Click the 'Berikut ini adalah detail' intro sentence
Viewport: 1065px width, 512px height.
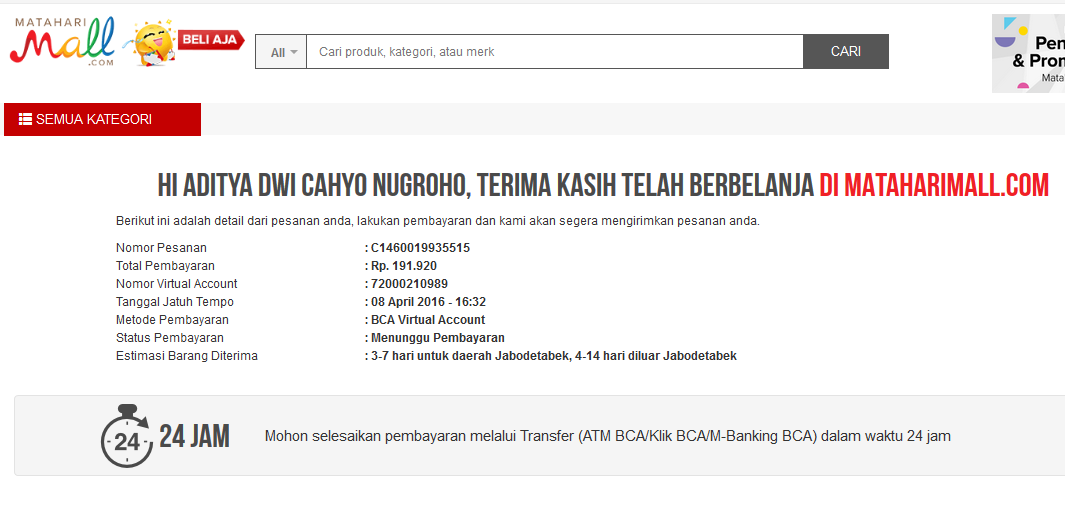(x=438, y=221)
